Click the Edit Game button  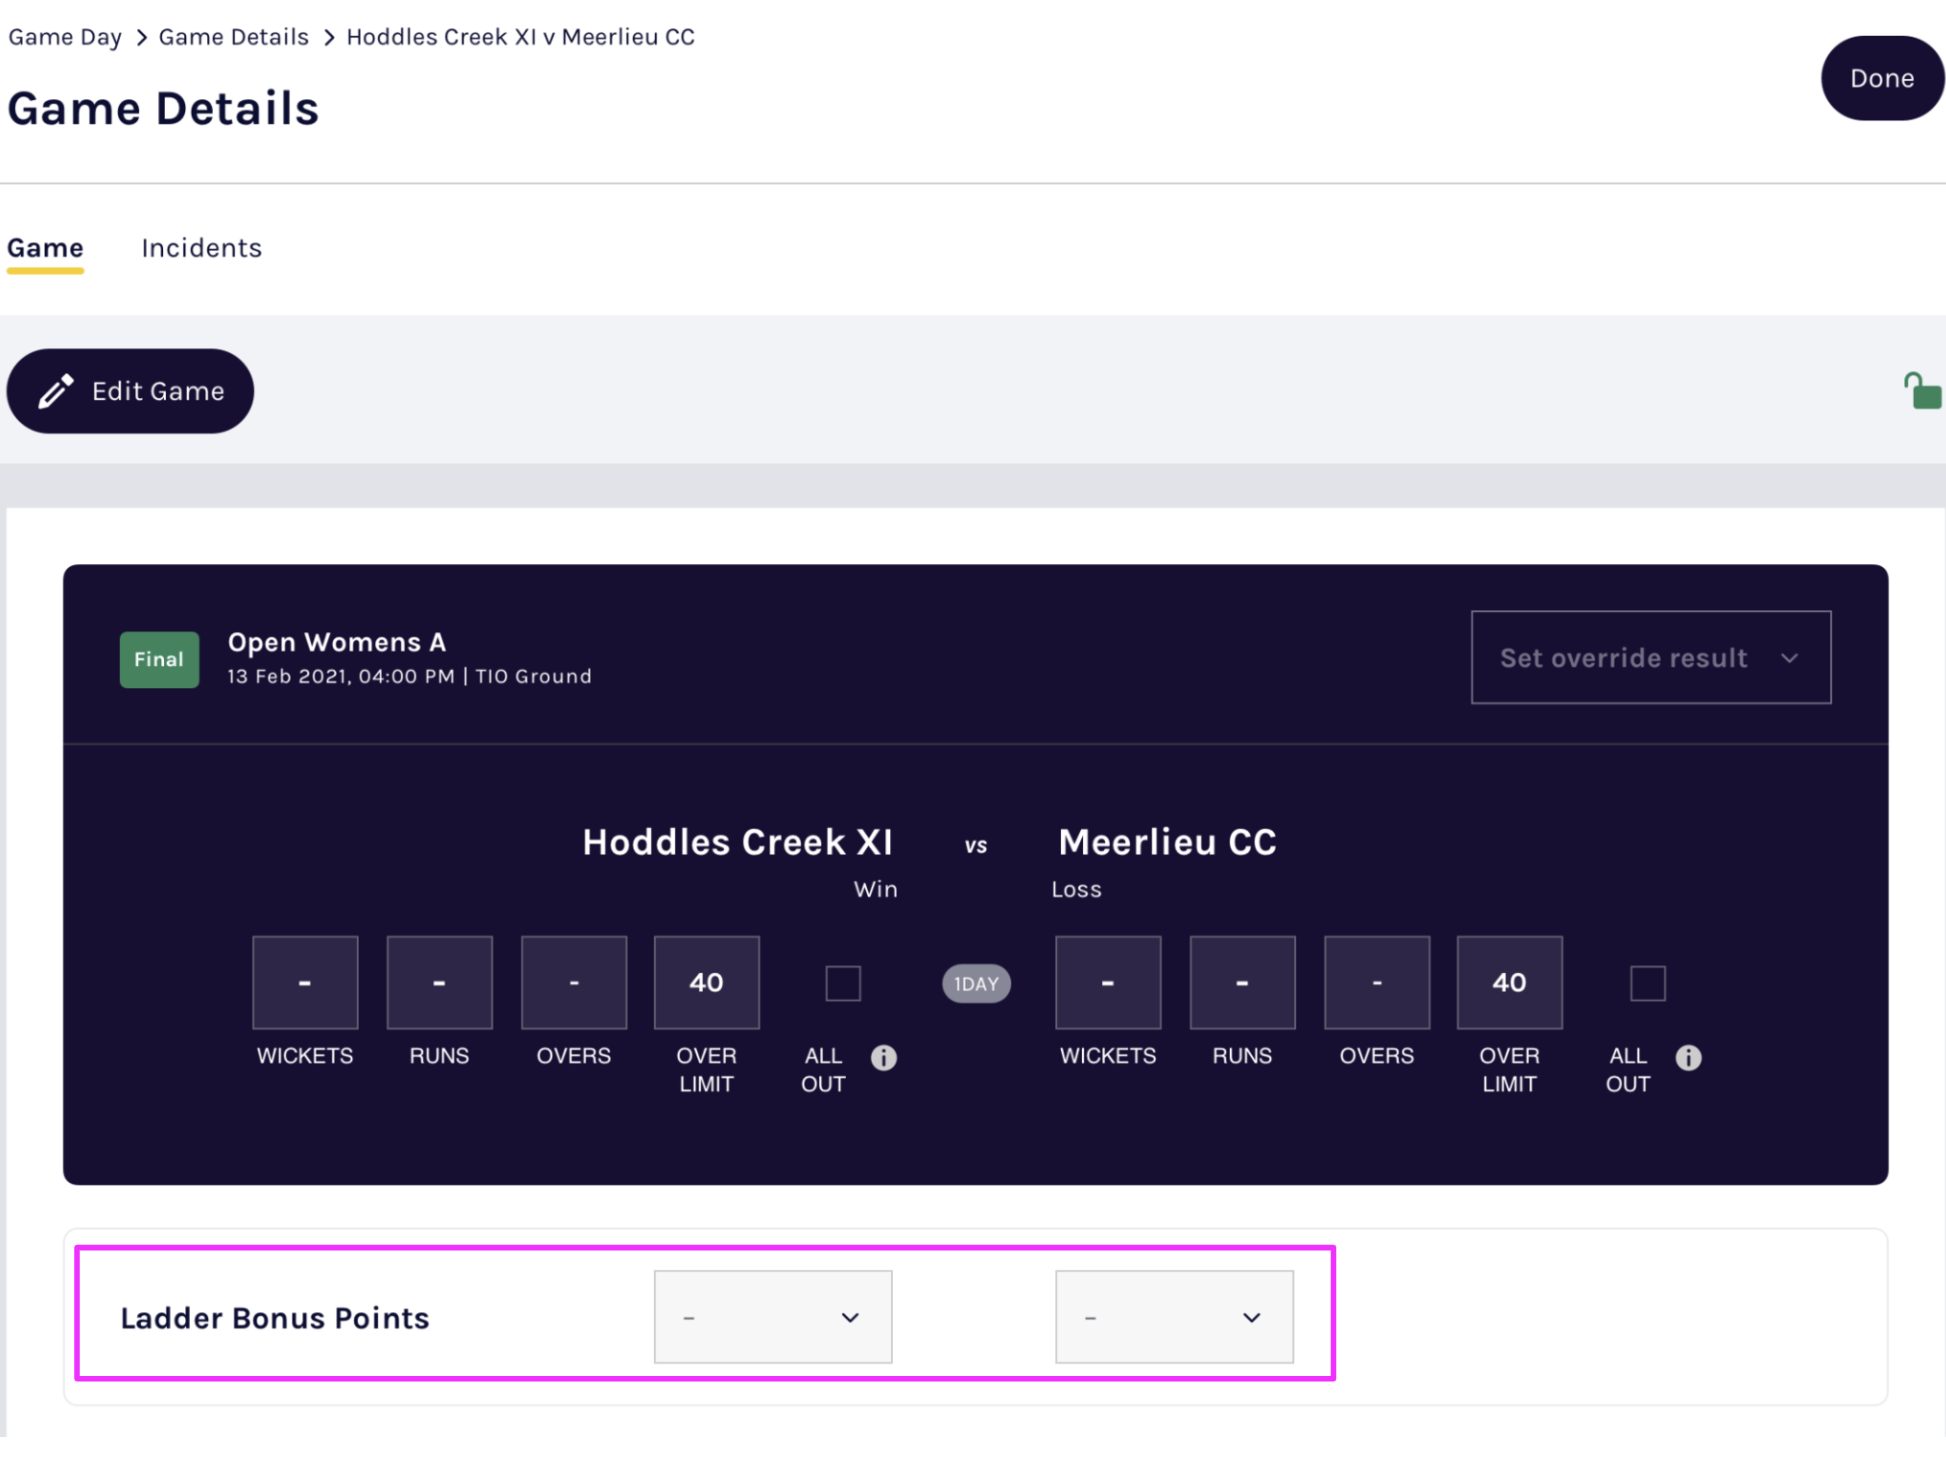130,391
